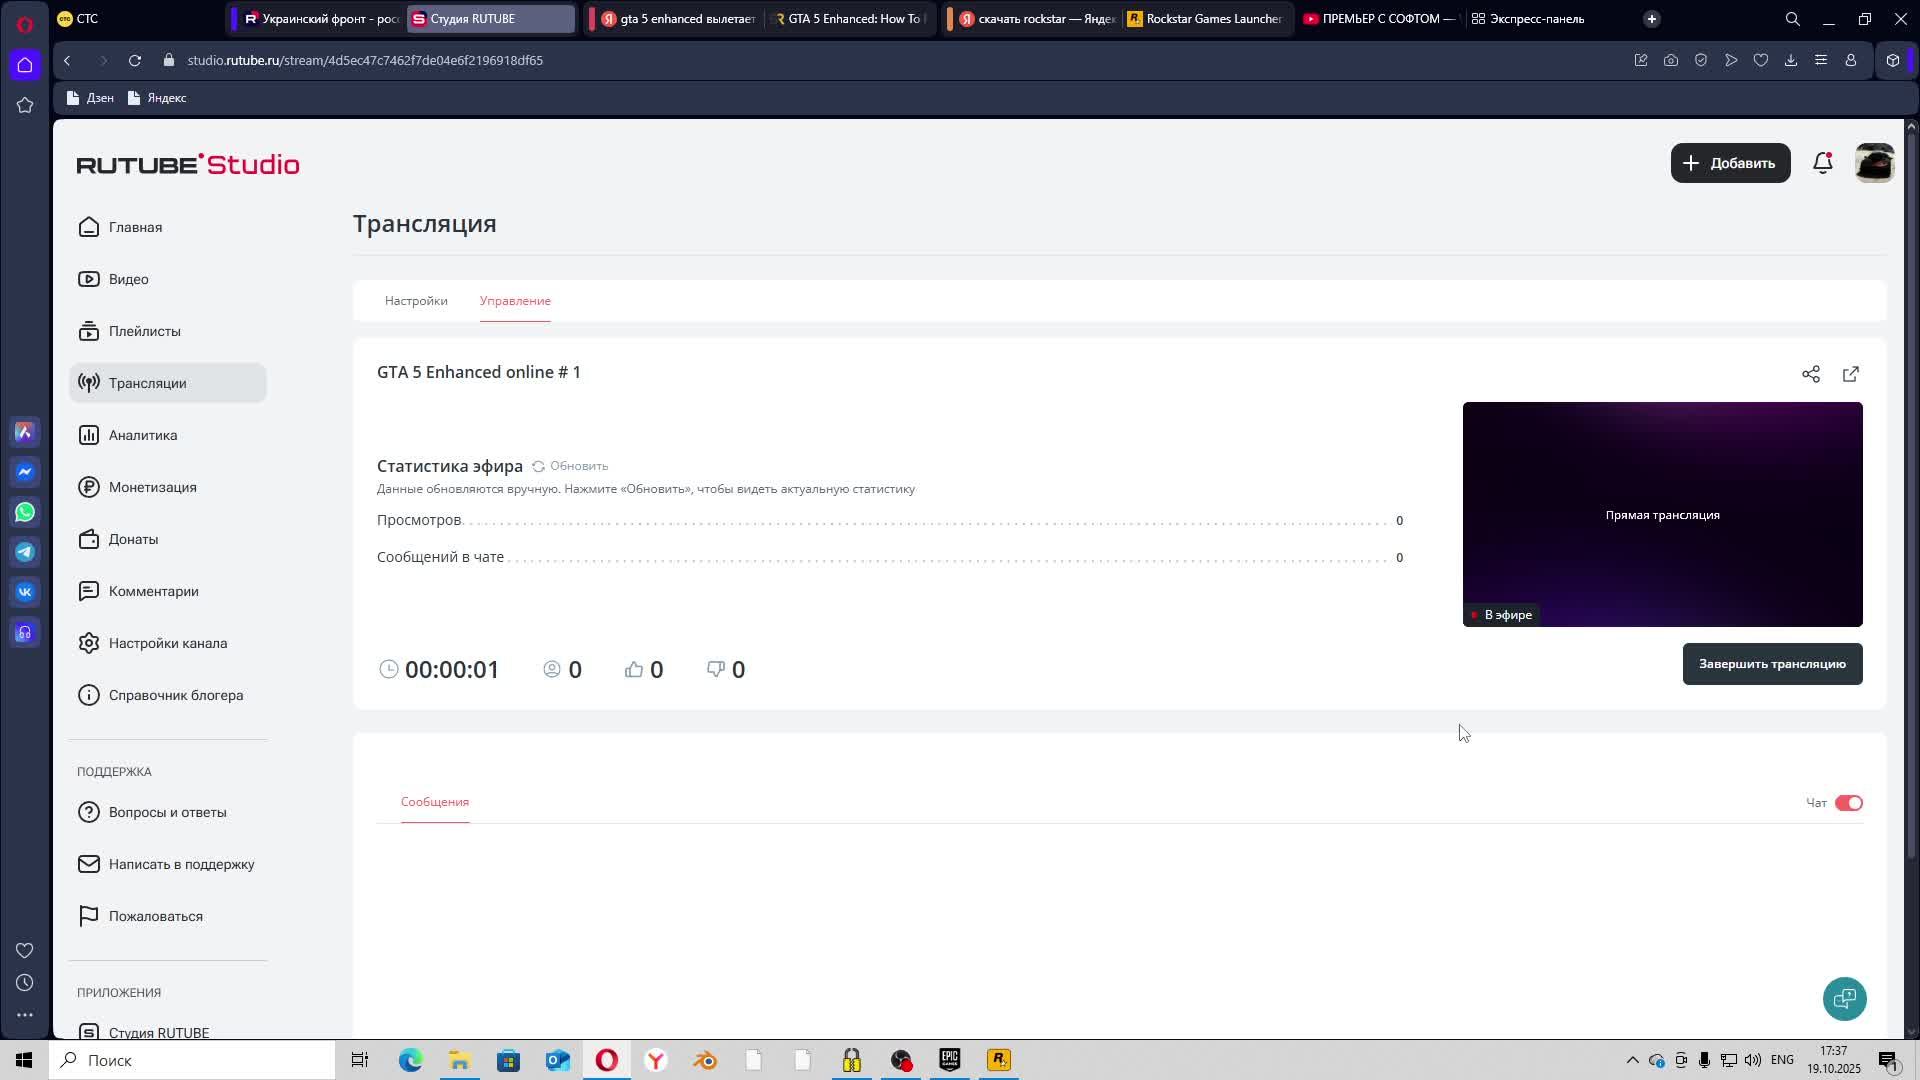
Task: Click Завершить трансляцию button
Action: pyautogui.click(x=1772, y=664)
